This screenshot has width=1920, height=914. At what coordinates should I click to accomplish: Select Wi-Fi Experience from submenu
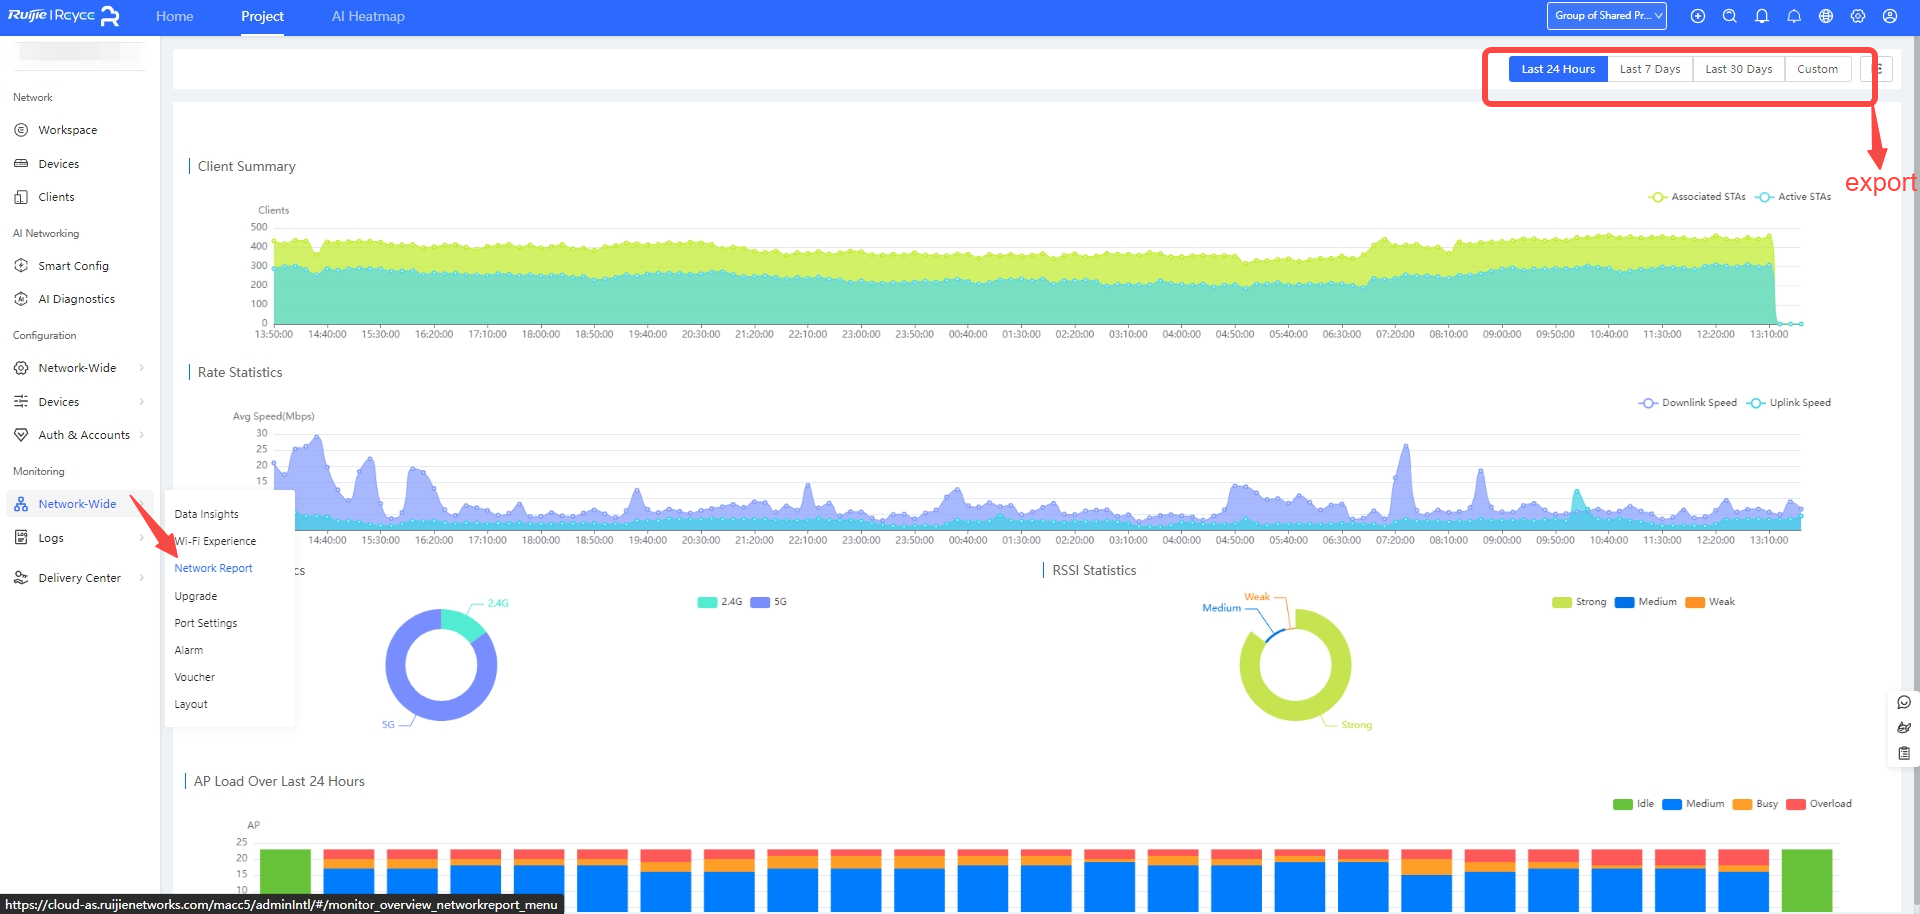coord(216,541)
